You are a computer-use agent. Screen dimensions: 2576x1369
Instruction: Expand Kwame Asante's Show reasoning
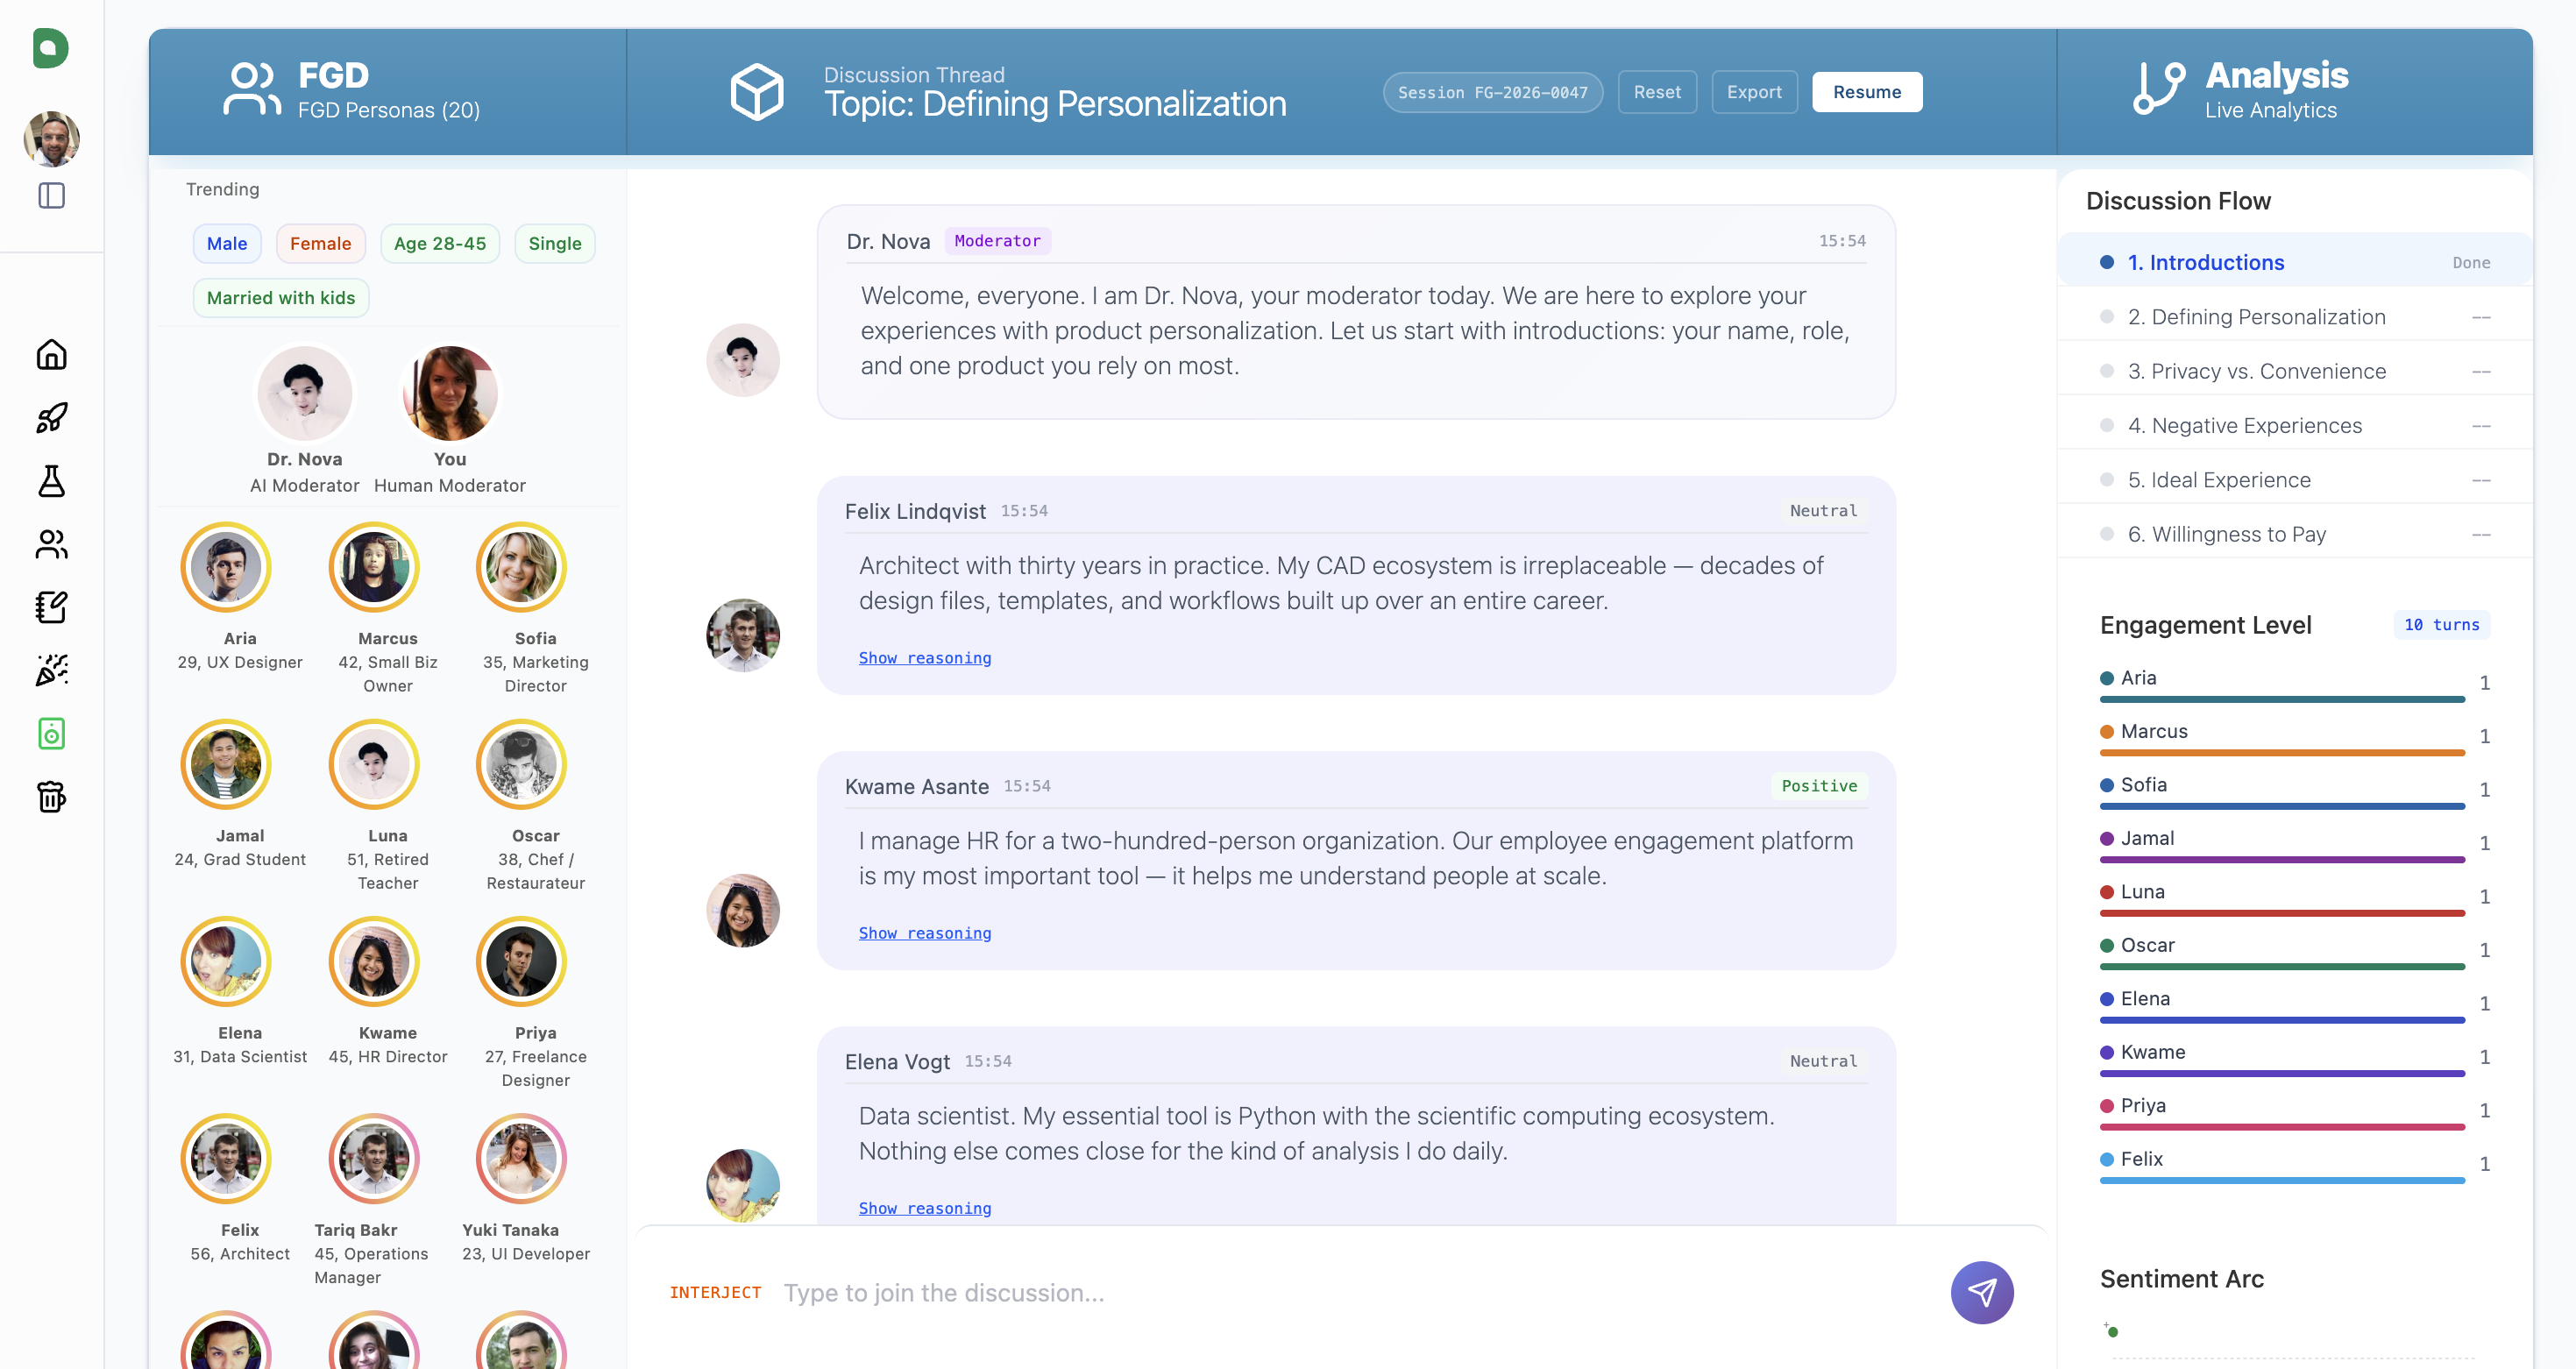coord(924,933)
